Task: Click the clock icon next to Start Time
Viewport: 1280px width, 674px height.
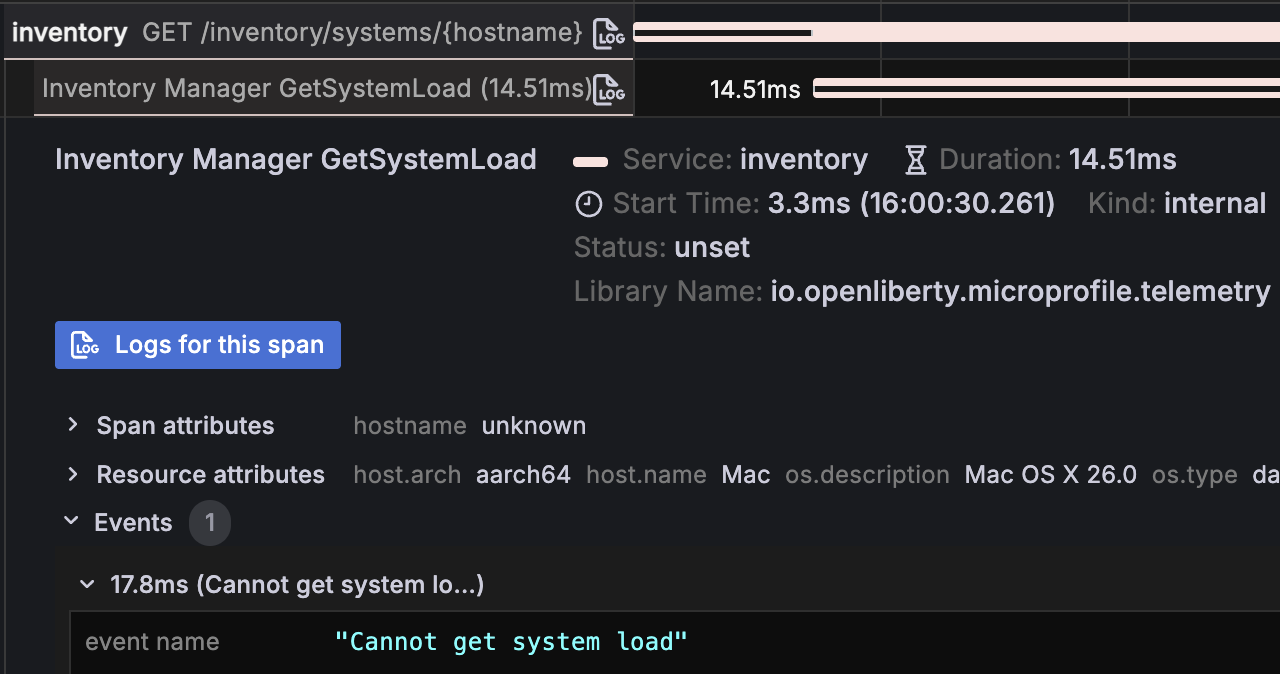Action: pos(589,203)
